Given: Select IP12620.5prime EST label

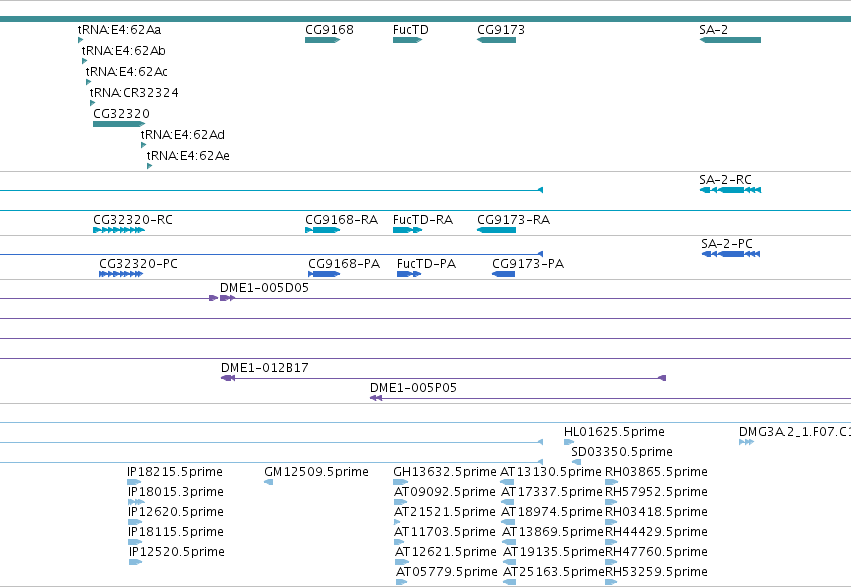Looking at the screenshot, I should point(176,512).
